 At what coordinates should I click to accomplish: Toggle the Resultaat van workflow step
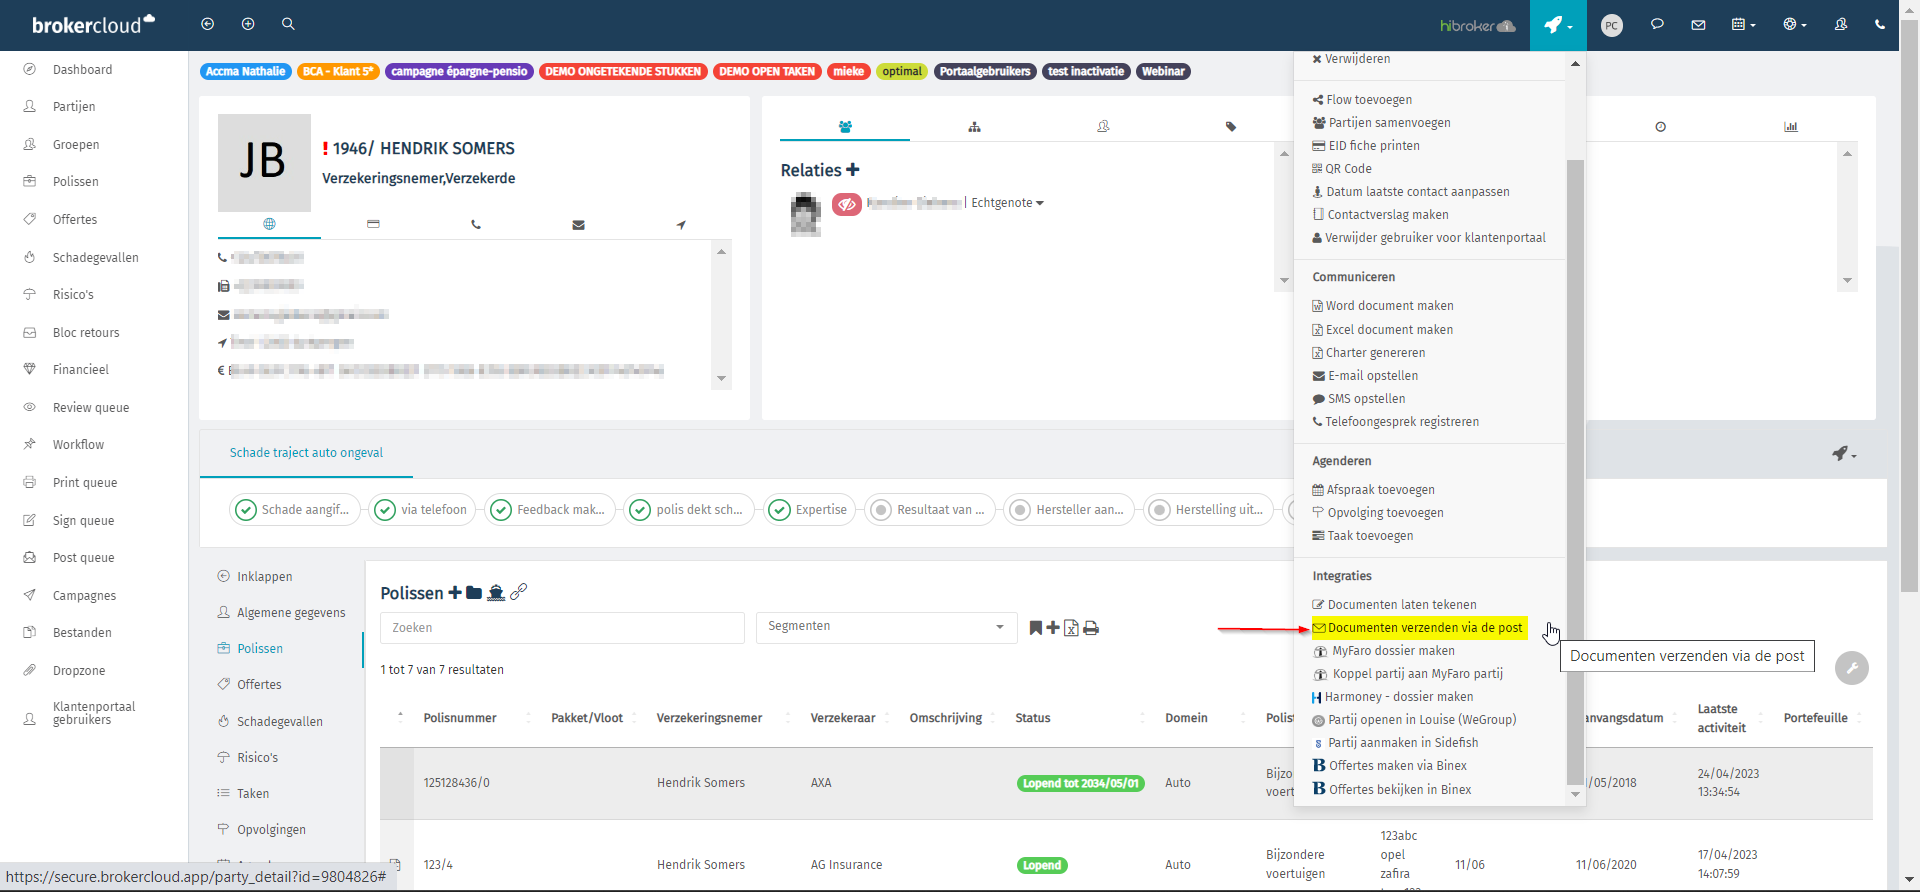[881, 510]
